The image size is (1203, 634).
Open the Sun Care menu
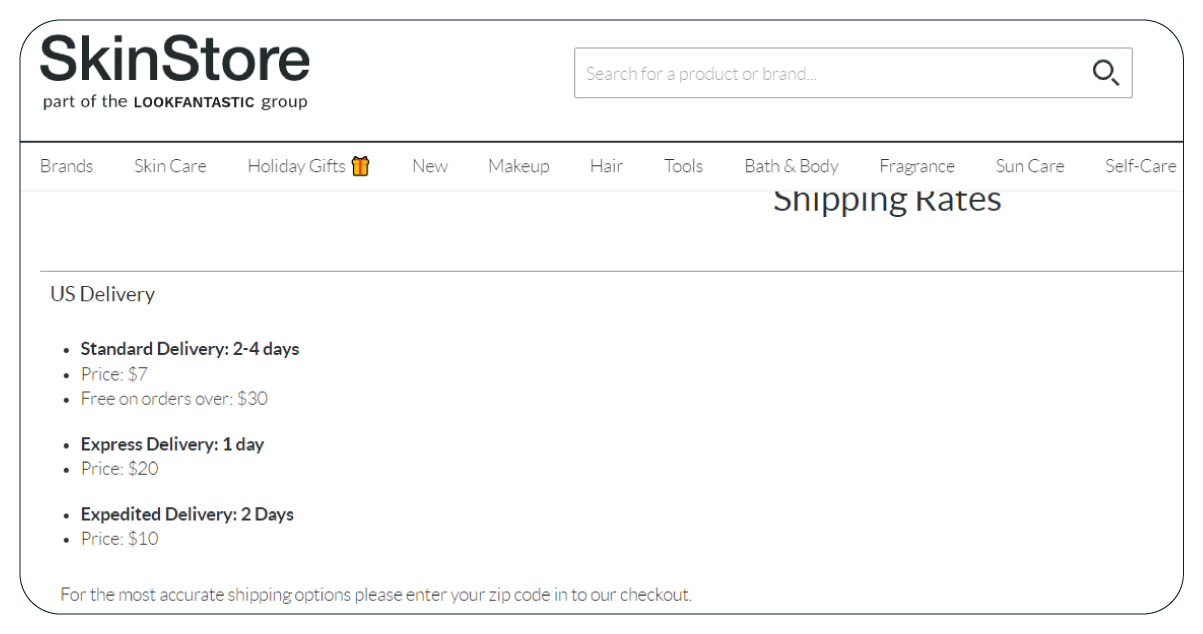pyautogui.click(x=1030, y=166)
